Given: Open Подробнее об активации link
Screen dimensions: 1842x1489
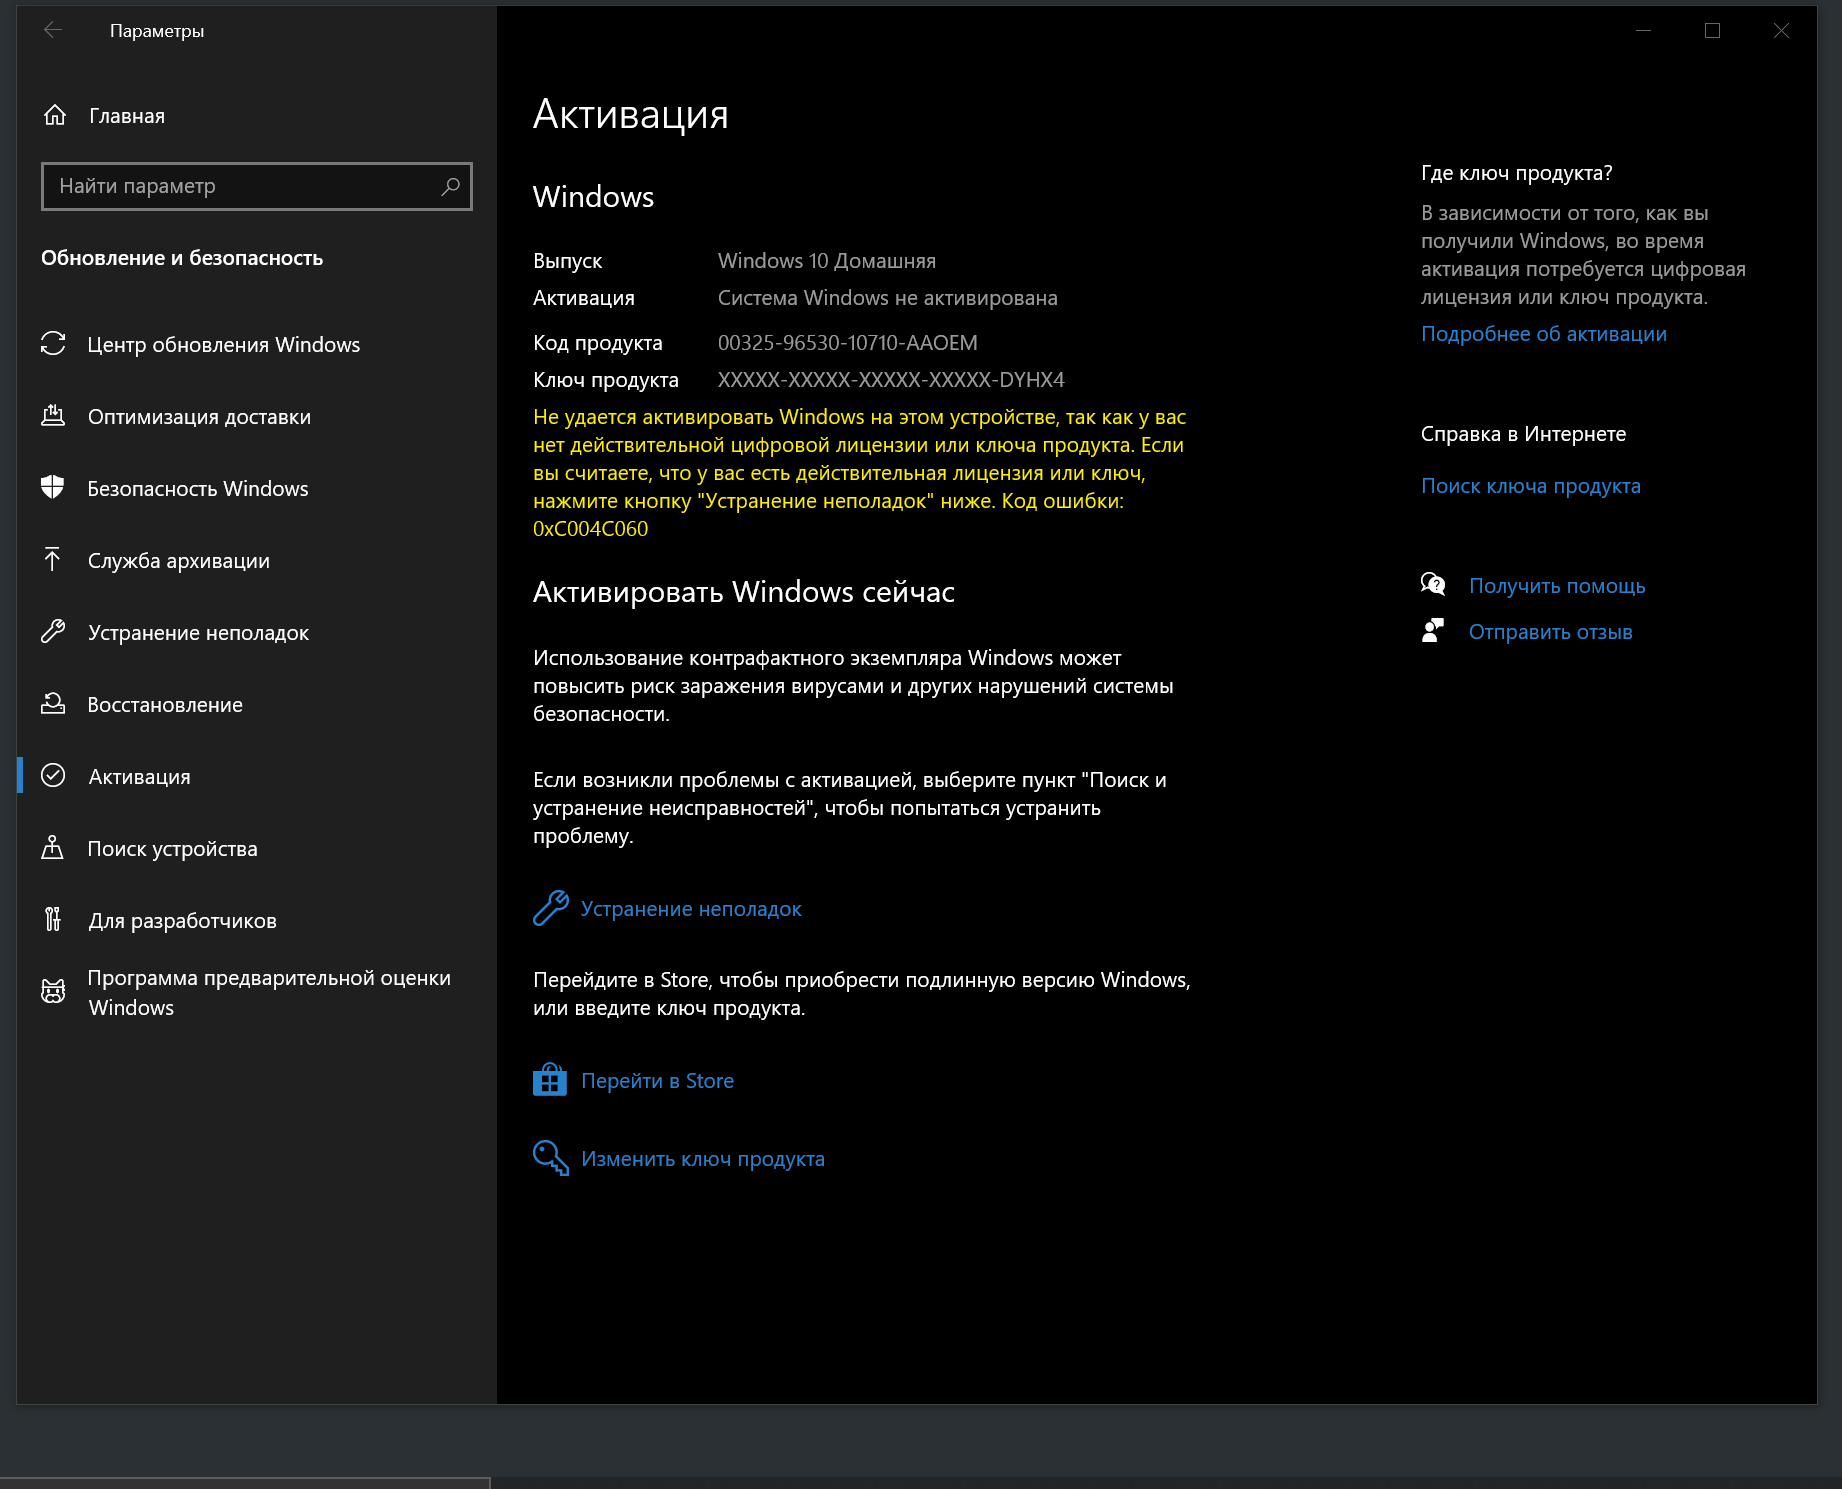Looking at the screenshot, I should [1544, 333].
